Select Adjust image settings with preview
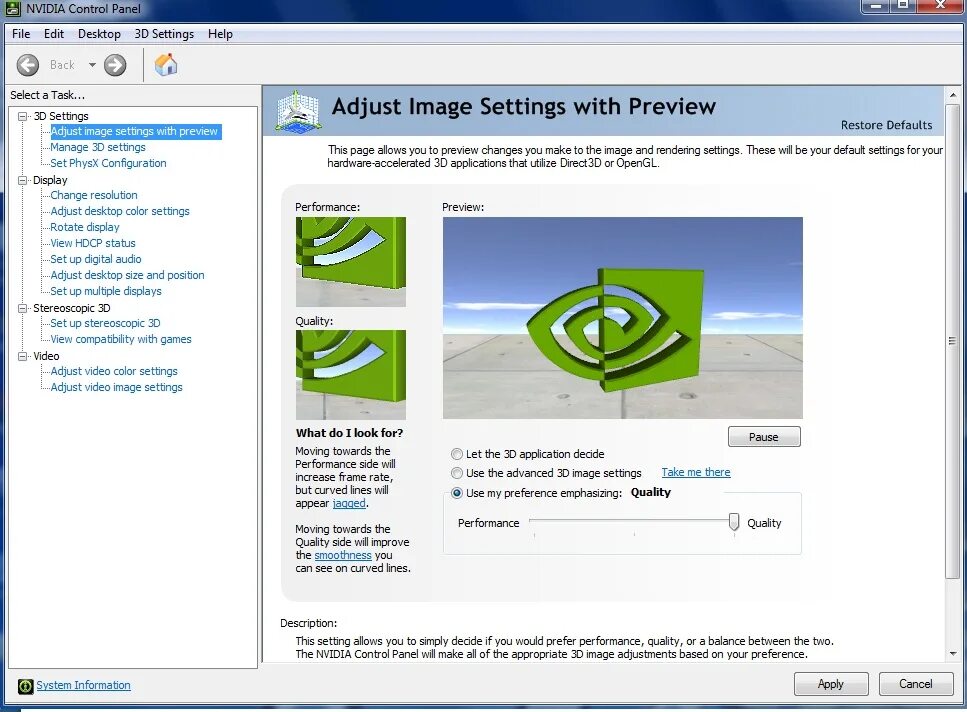 [134, 131]
